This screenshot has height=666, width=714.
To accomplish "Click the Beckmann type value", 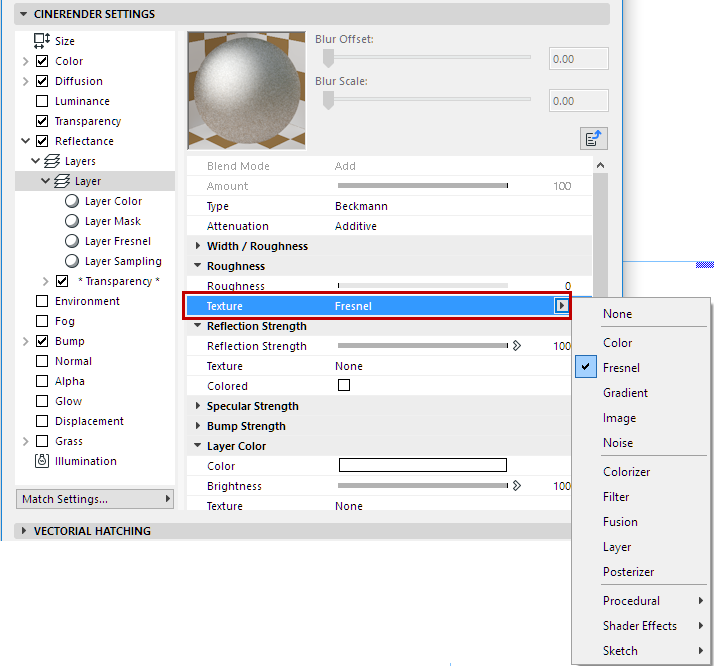I will (x=361, y=206).
